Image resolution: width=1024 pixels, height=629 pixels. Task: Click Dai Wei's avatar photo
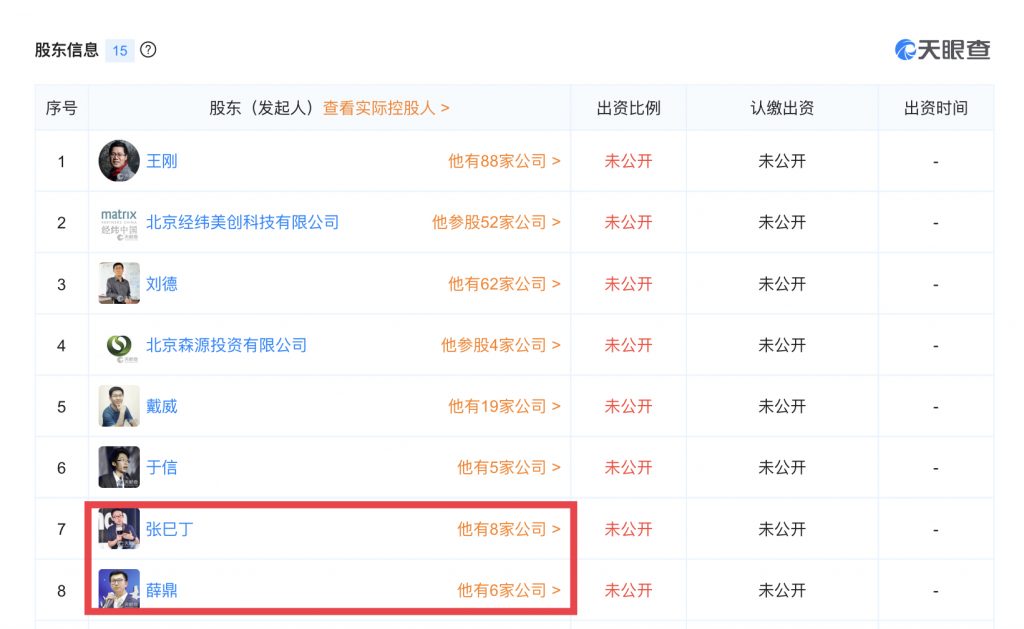point(119,406)
